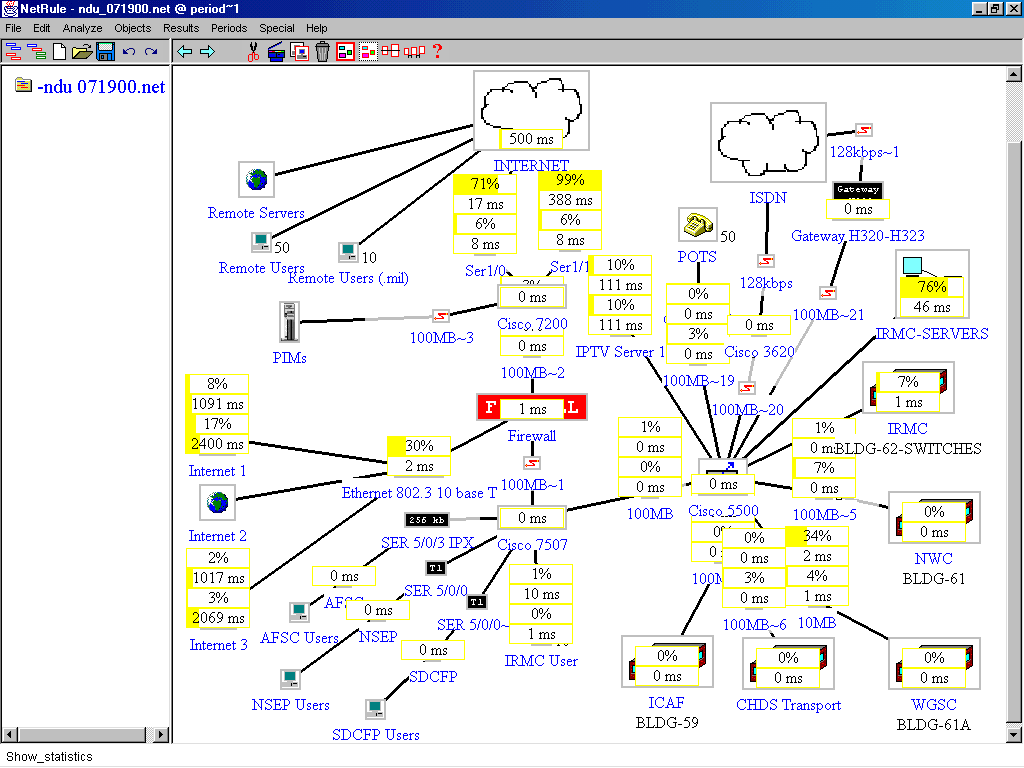
Task: Click the Cisco 5500 label
Action: click(723, 511)
